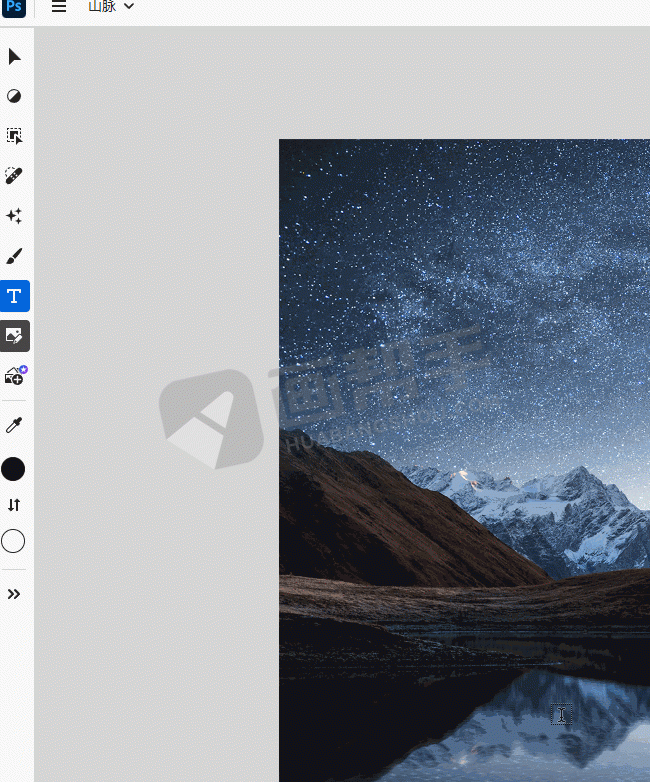
Task: Select the Brush tool
Action: 14,256
